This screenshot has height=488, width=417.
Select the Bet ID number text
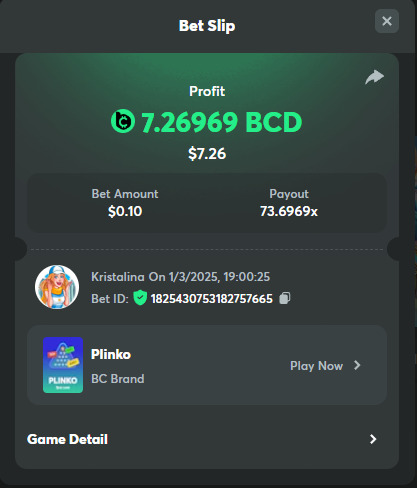(212, 299)
